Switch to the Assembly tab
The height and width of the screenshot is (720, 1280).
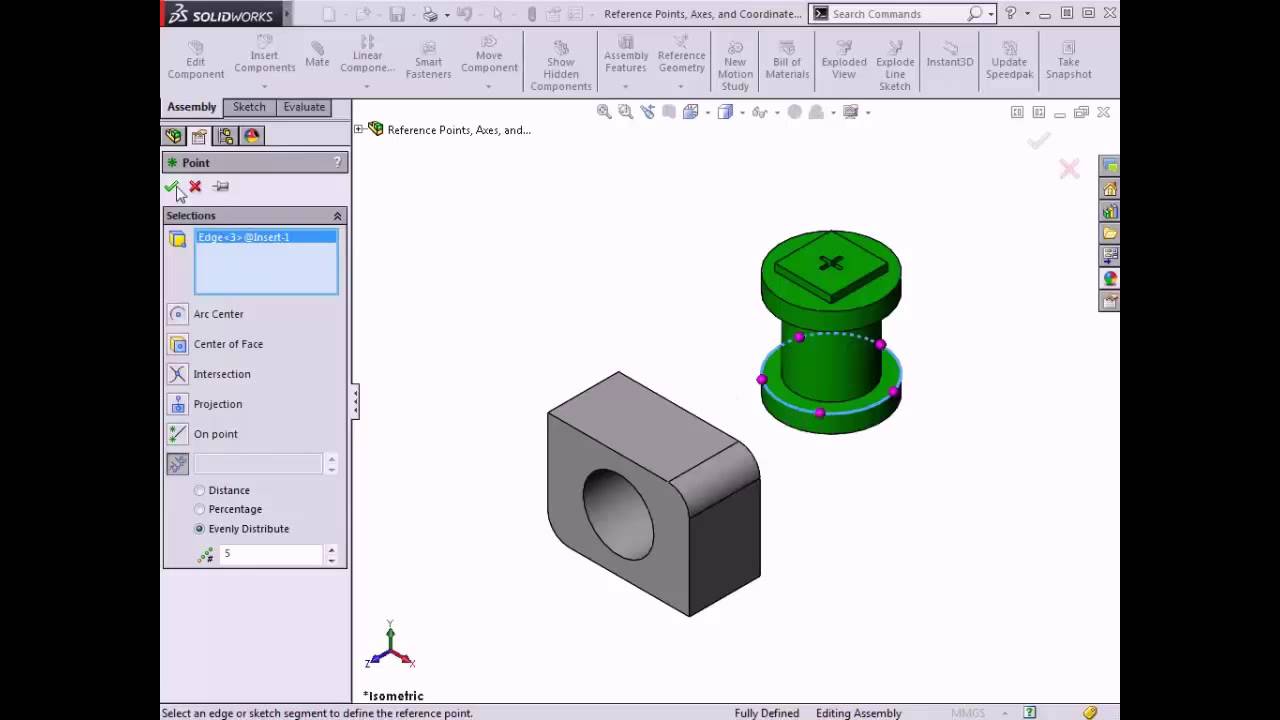[192, 107]
